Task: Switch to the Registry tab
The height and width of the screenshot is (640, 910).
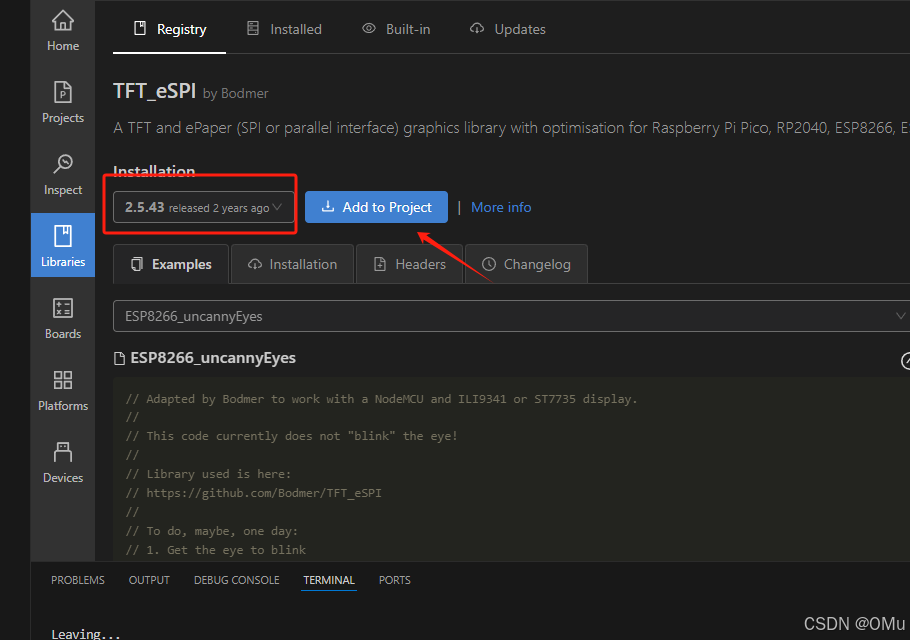Action: coord(169,29)
